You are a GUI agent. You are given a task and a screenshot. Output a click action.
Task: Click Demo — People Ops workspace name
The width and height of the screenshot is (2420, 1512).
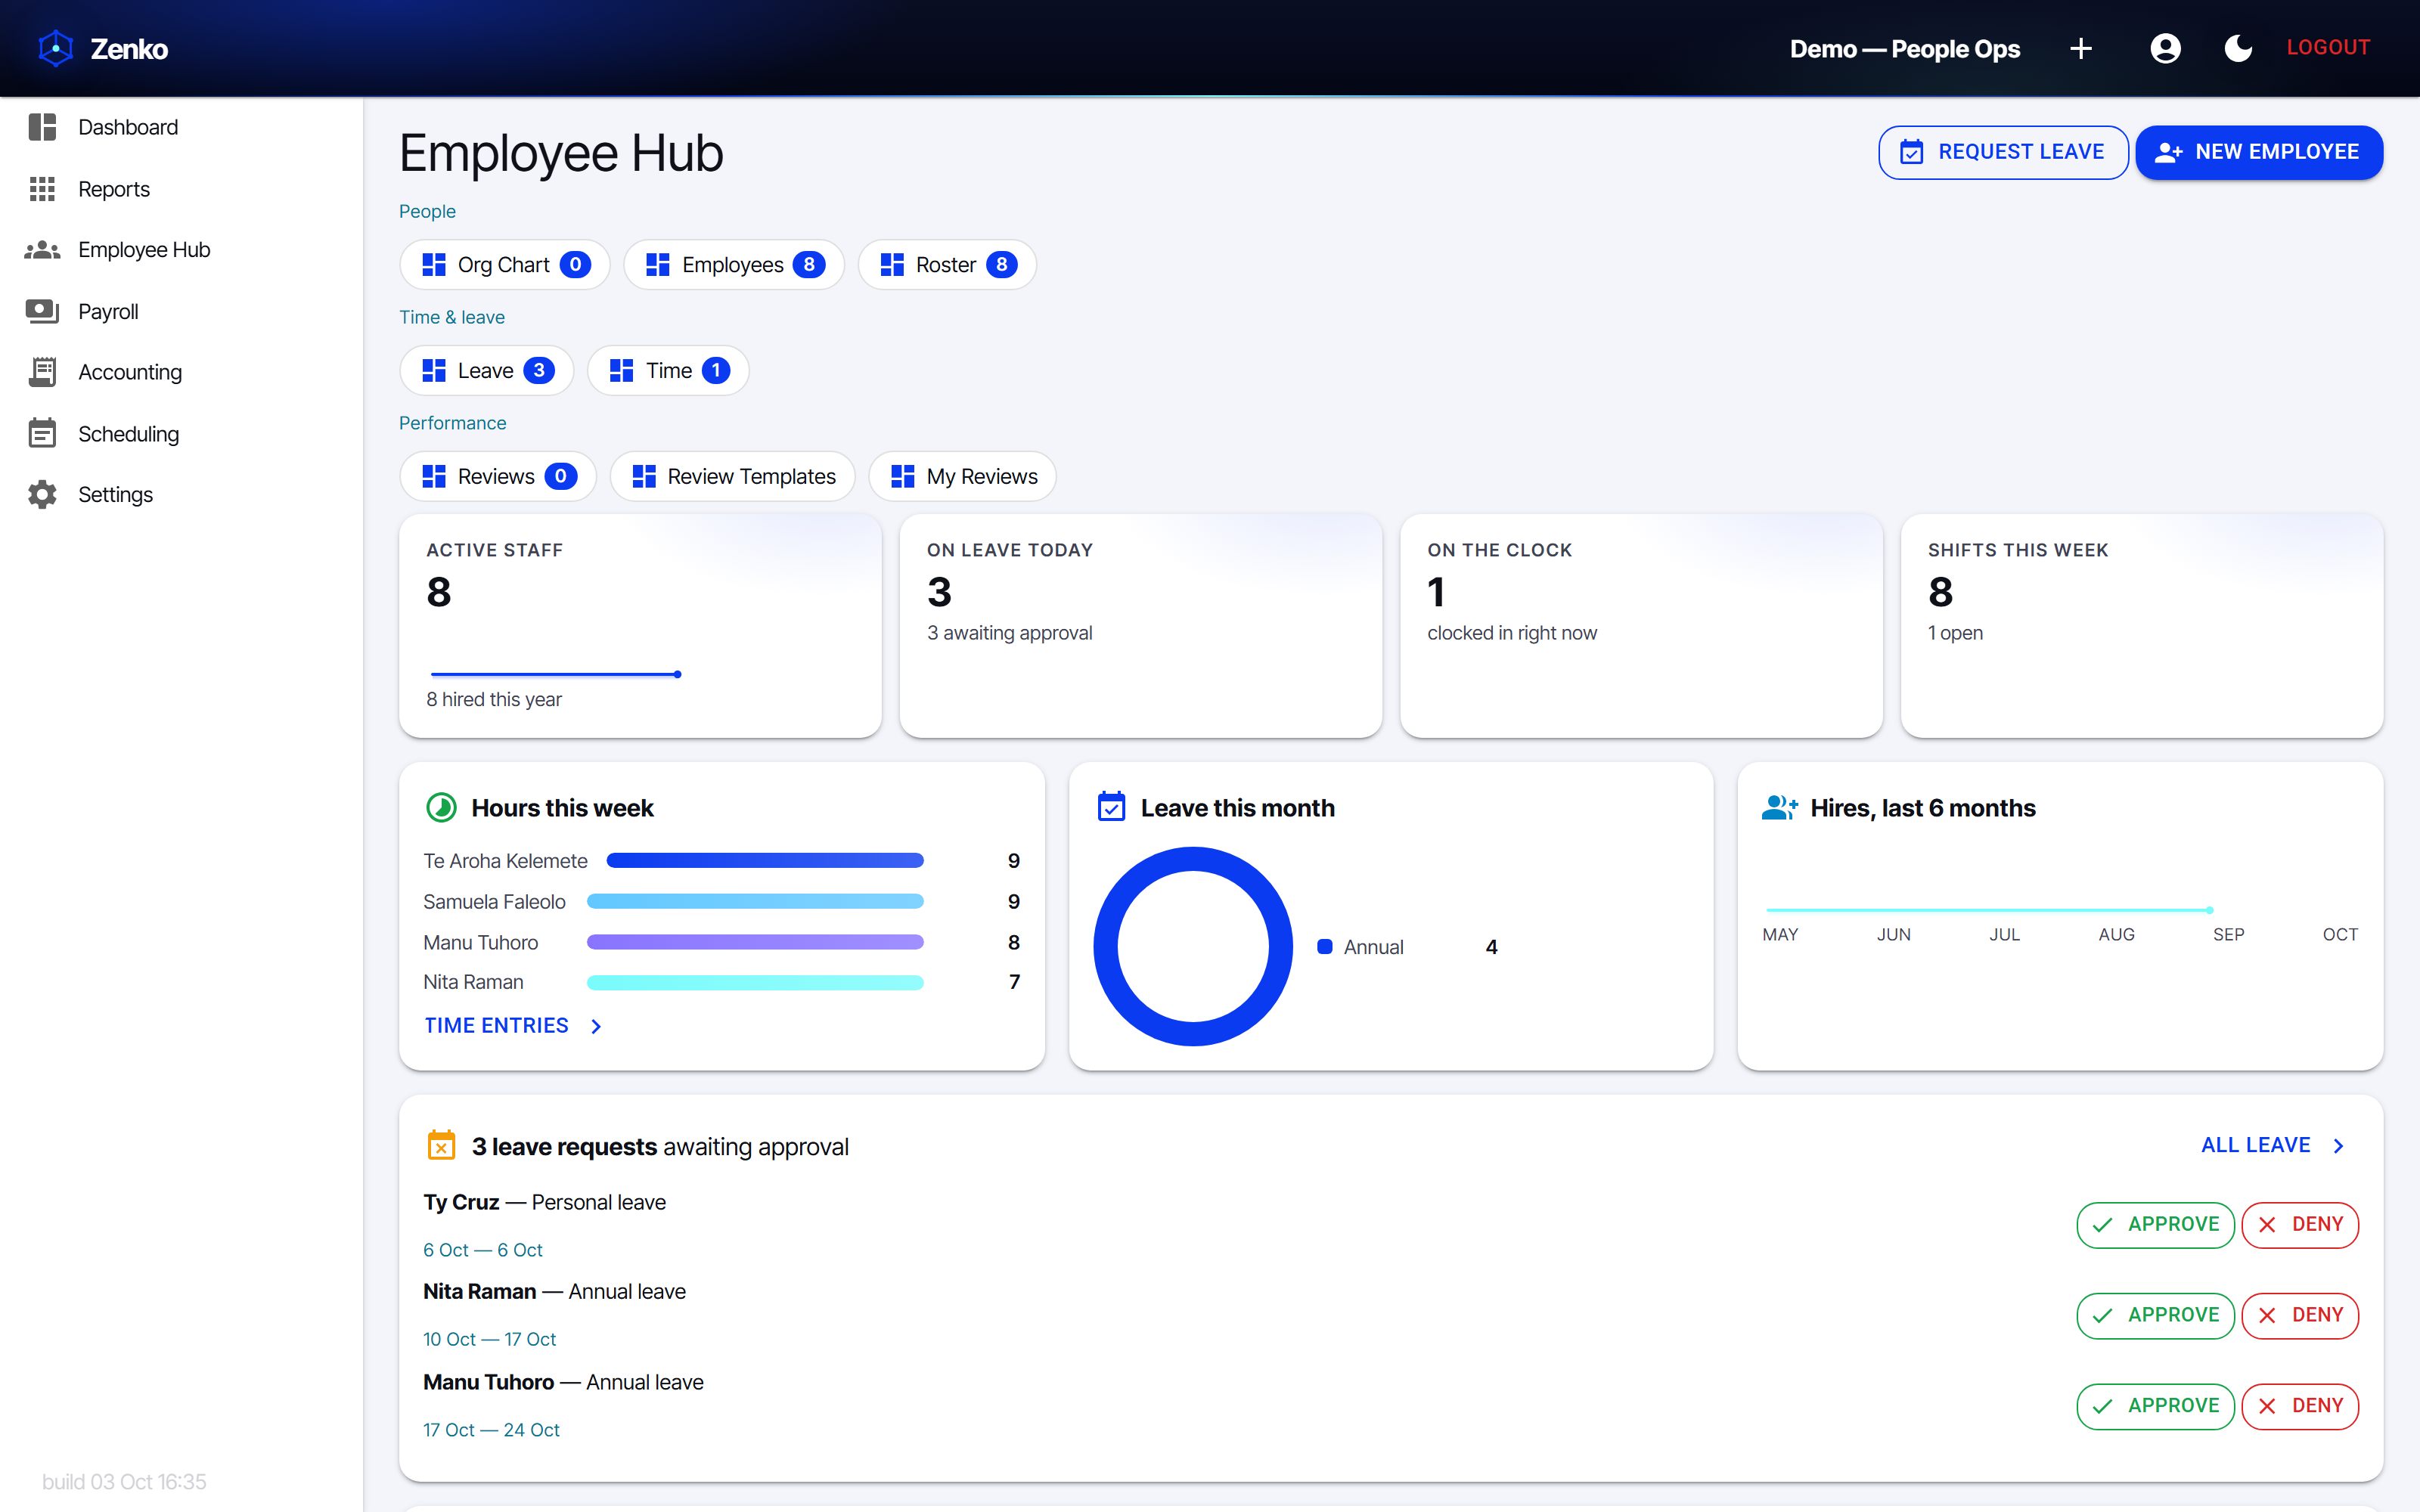[1904, 48]
